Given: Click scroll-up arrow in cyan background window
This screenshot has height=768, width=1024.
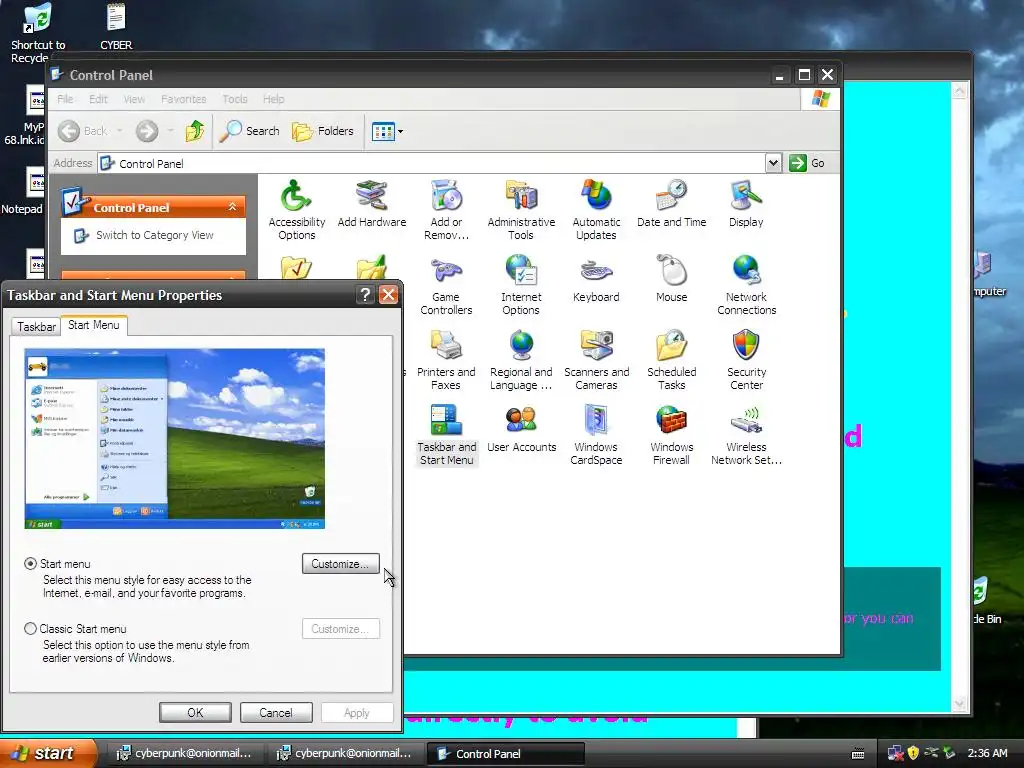Looking at the screenshot, I should click(x=959, y=91).
